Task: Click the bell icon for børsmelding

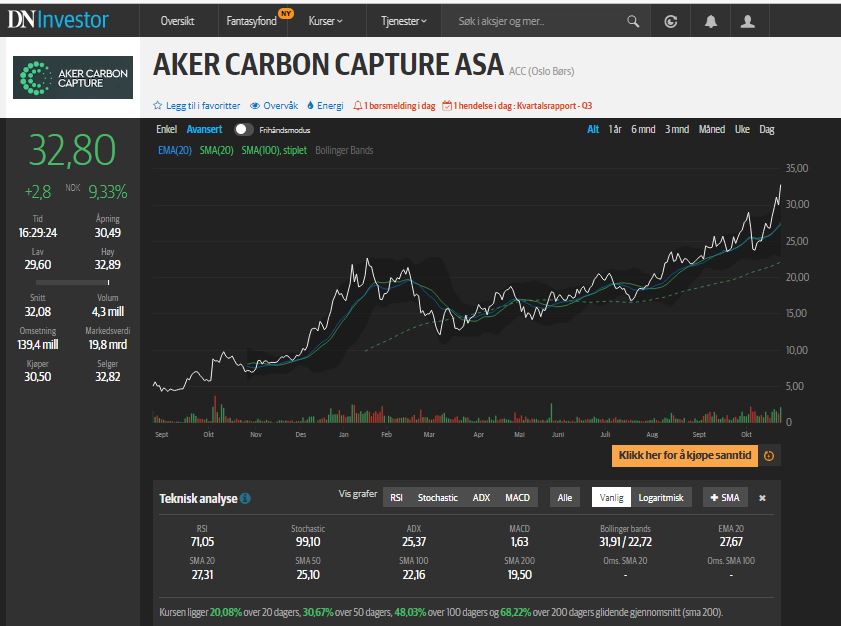Action: (x=358, y=106)
